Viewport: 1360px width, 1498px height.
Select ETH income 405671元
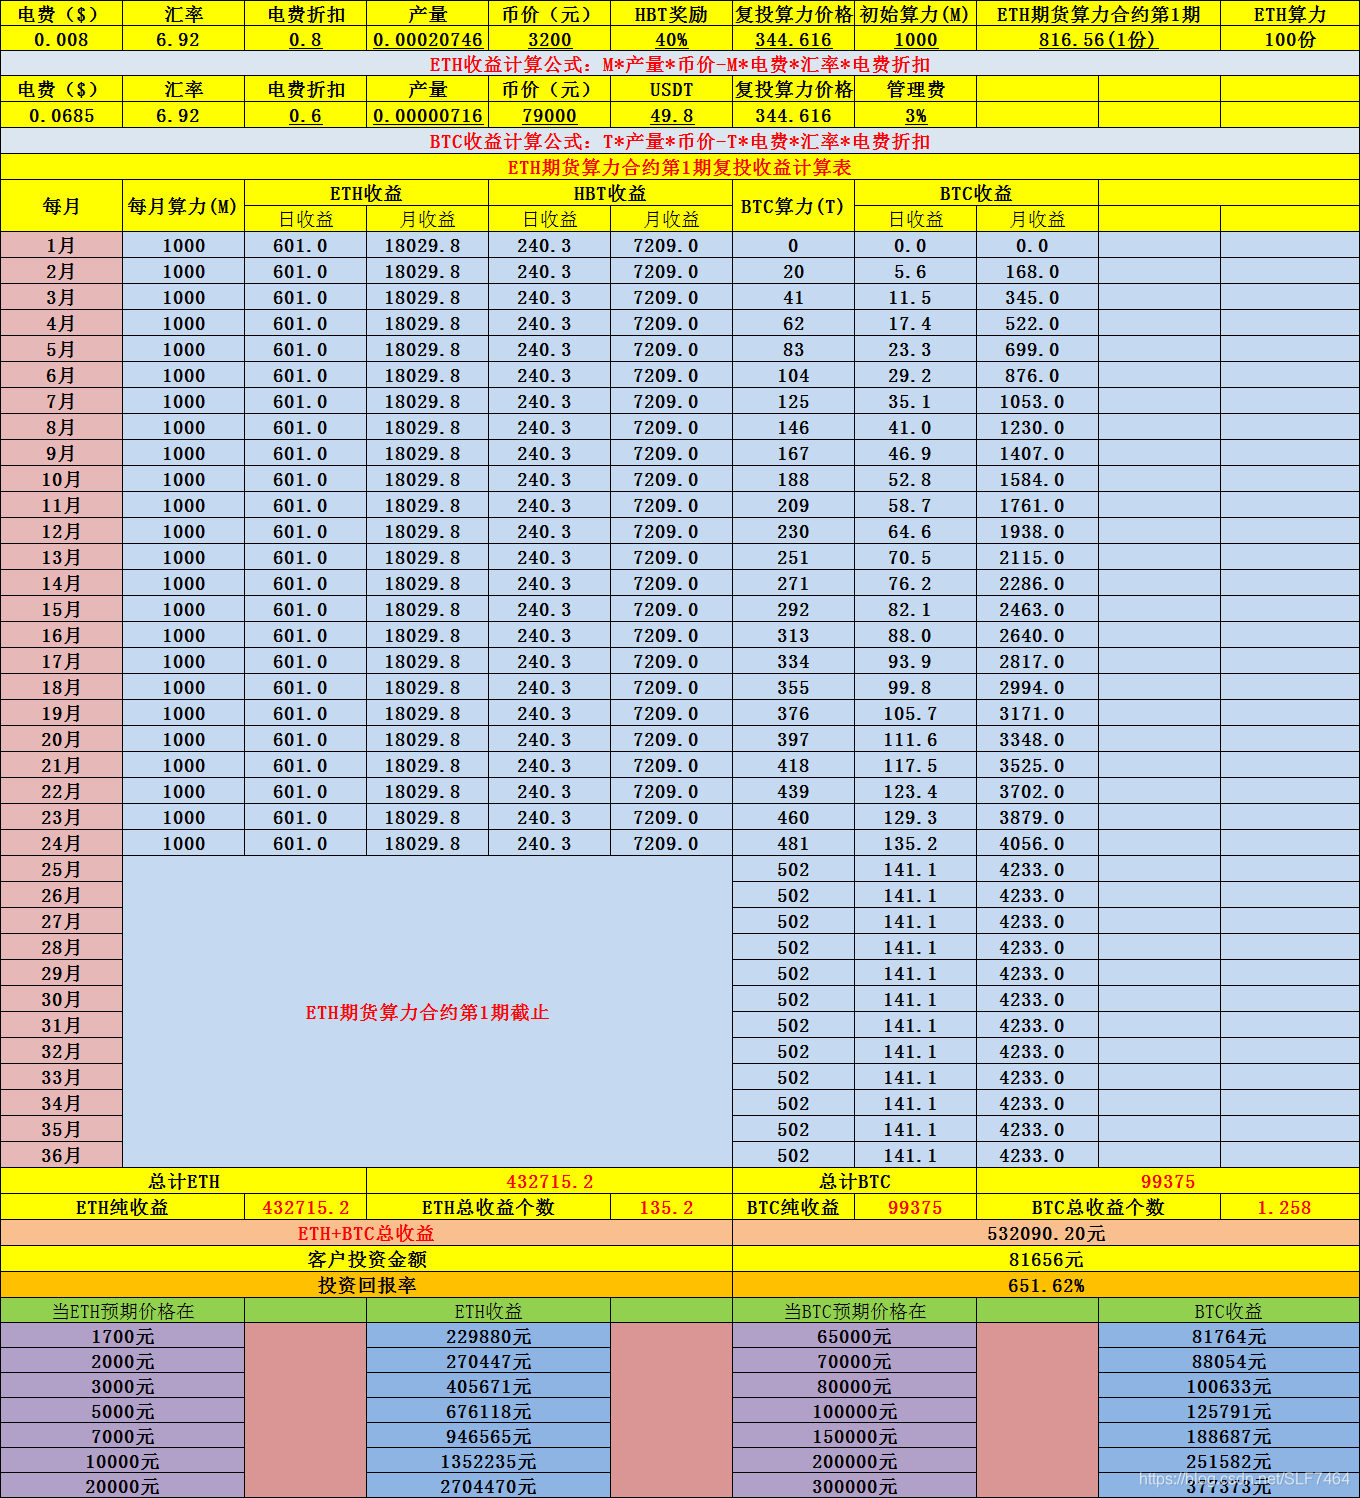[x=488, y=1387]
